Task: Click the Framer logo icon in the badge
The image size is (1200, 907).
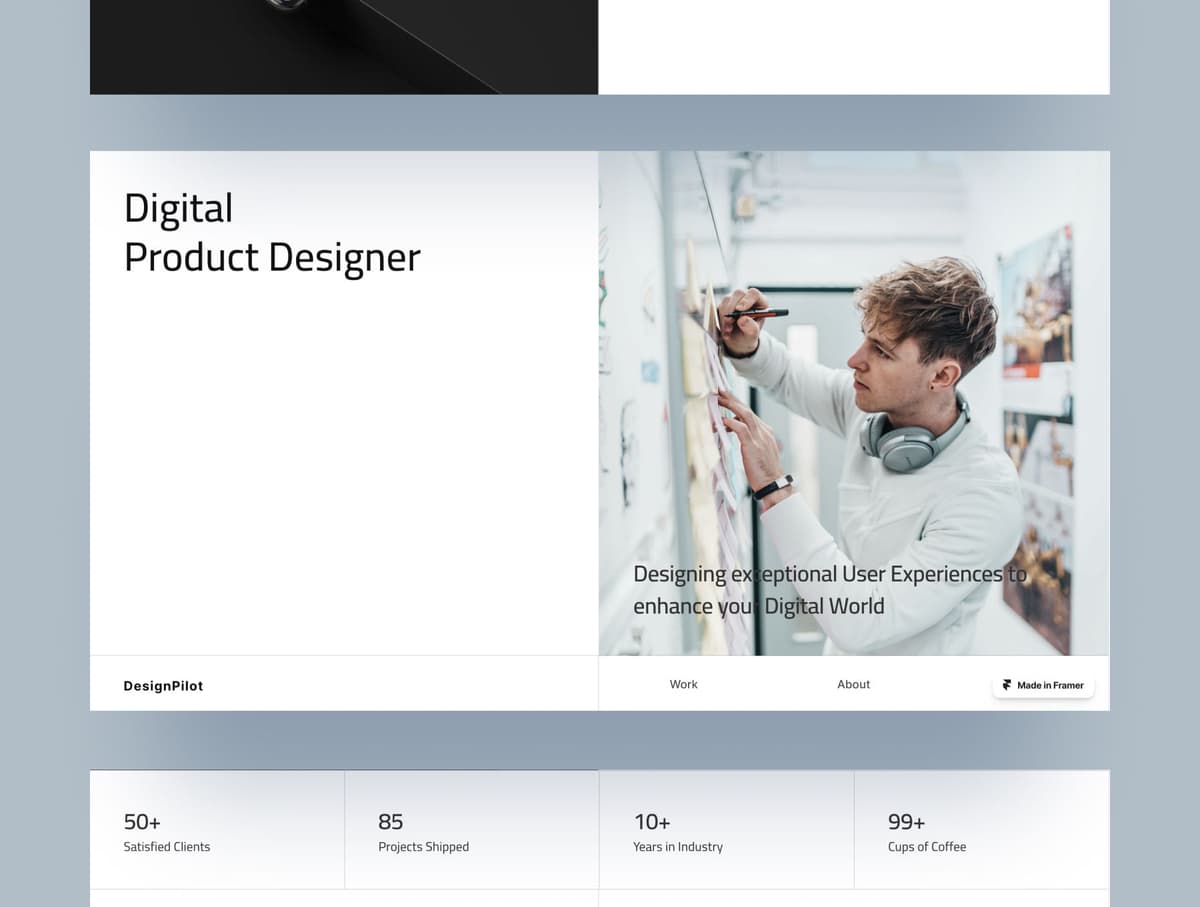Action: (1006, 685)
